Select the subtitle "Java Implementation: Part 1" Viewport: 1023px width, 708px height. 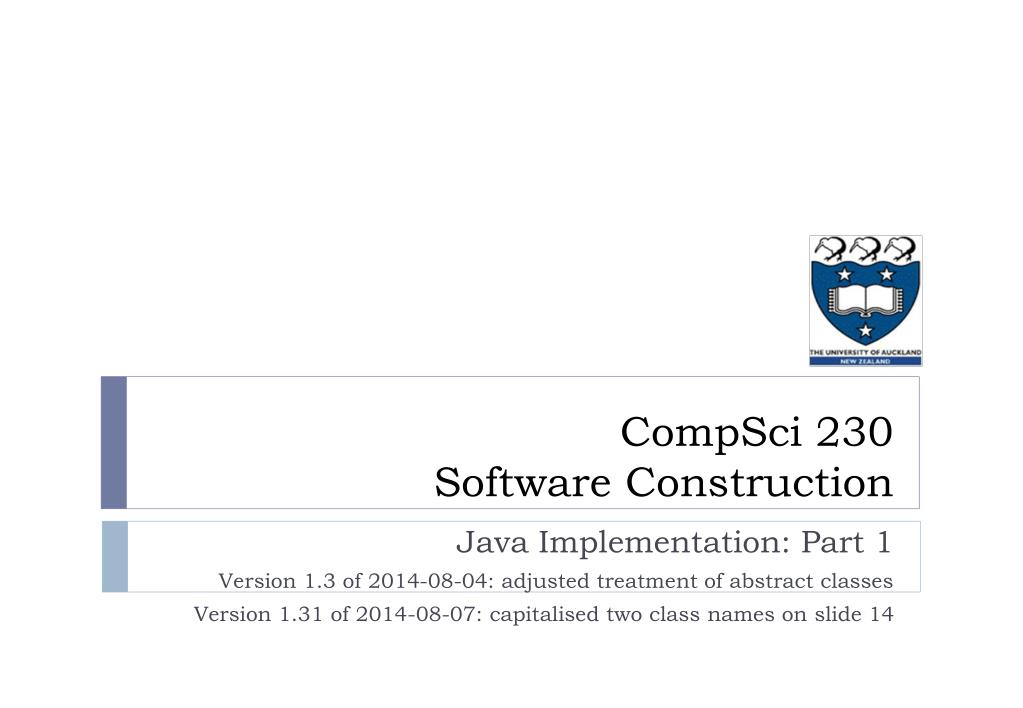pyautogui.click(x=674, y=542)
